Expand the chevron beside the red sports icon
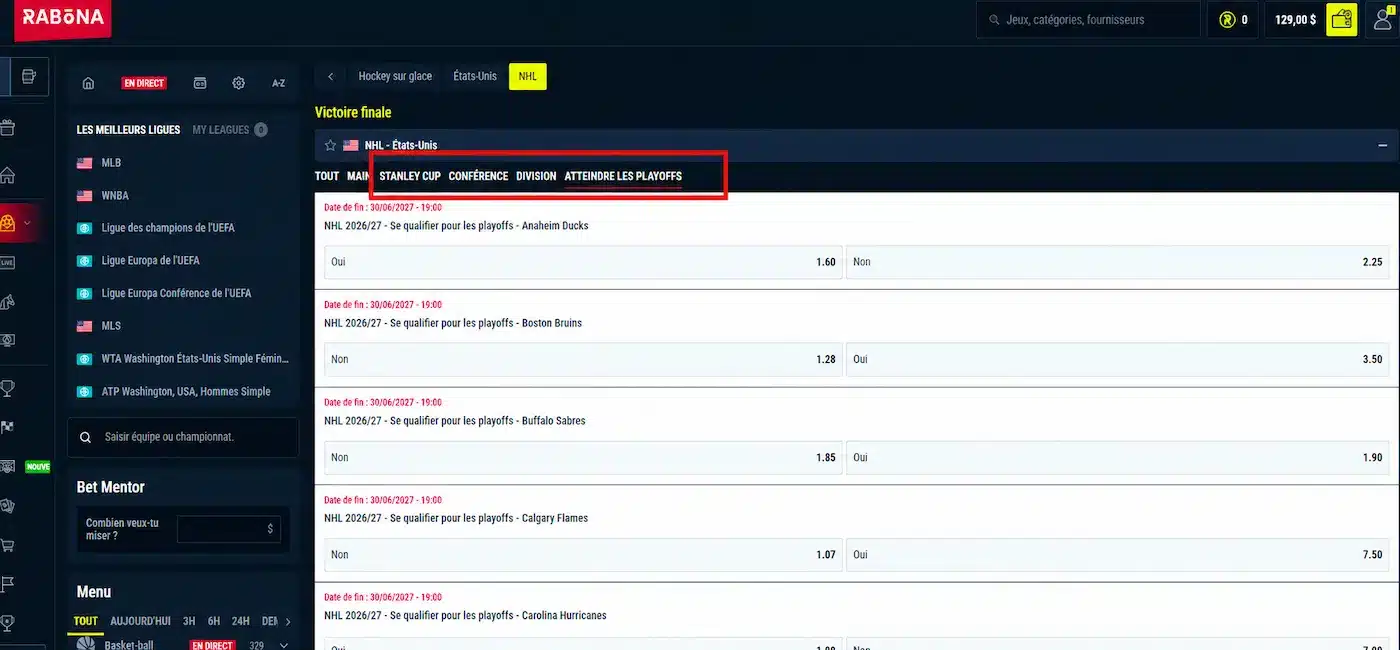Image resolution: width=1400 pixels, height=650 pixels. click(27, 223)
